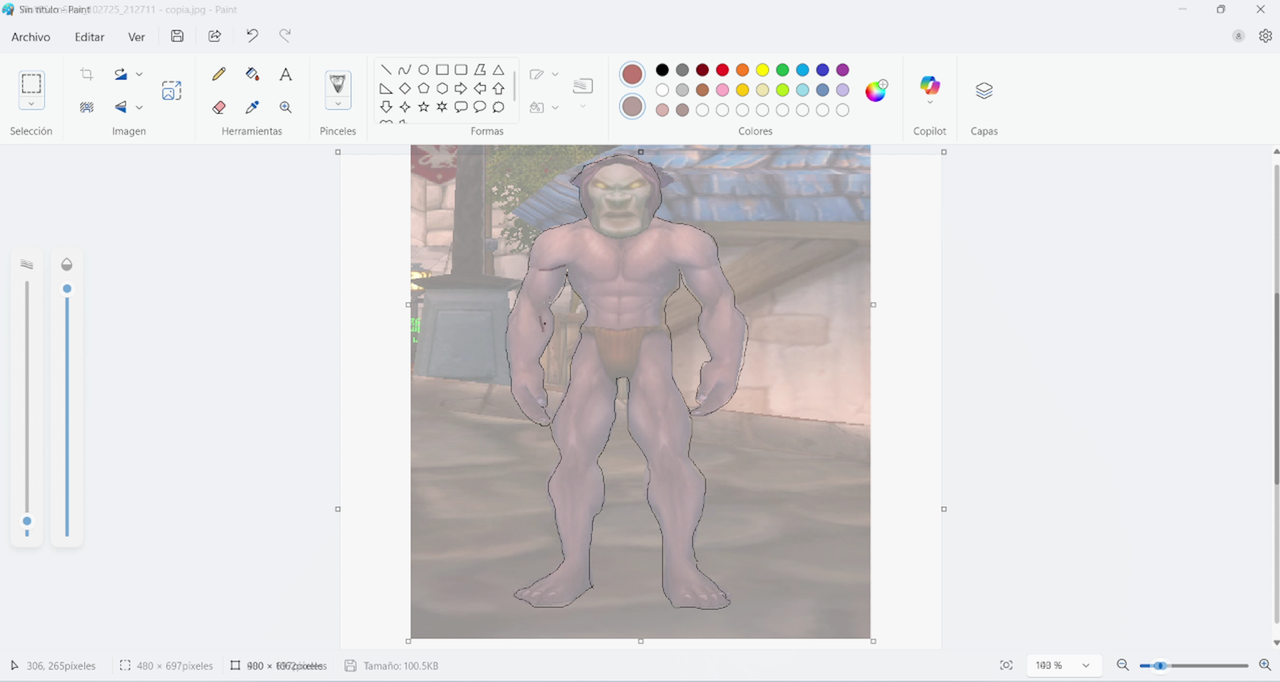Select Color 2 secondary swatch
The width and height of the screenshot is (1280, 682).
(632, 106)
